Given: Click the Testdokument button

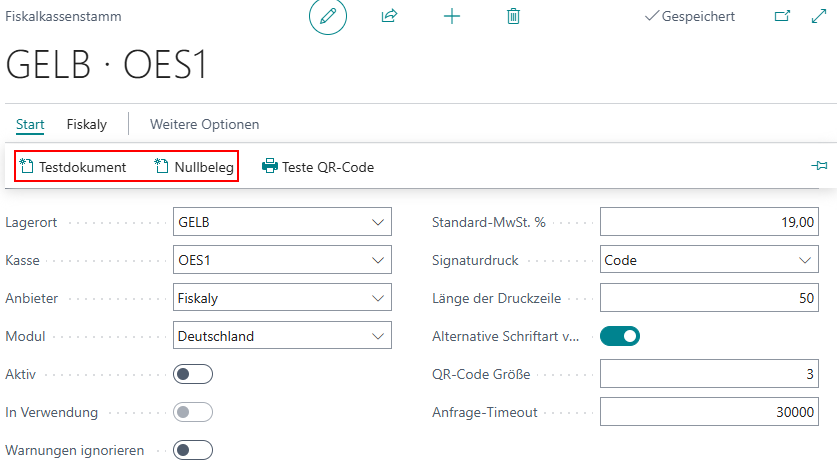Looking at the screenshot, I should click(73, 167).
